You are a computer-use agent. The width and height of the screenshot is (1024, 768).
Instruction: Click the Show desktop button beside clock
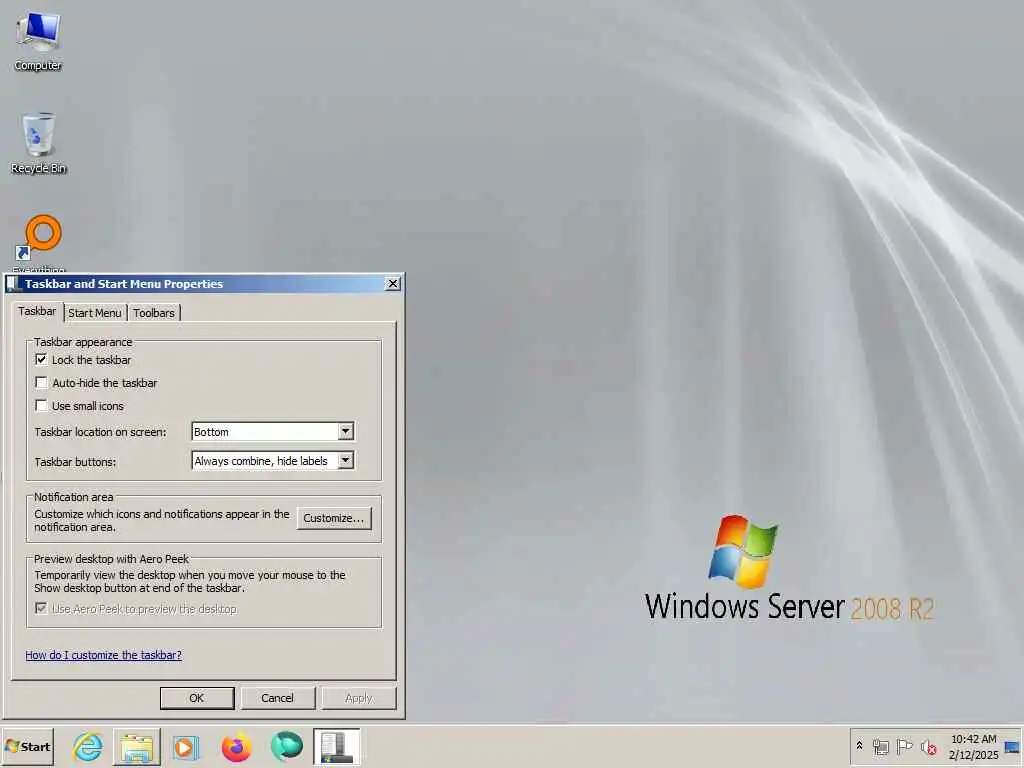pos(1012,746)
